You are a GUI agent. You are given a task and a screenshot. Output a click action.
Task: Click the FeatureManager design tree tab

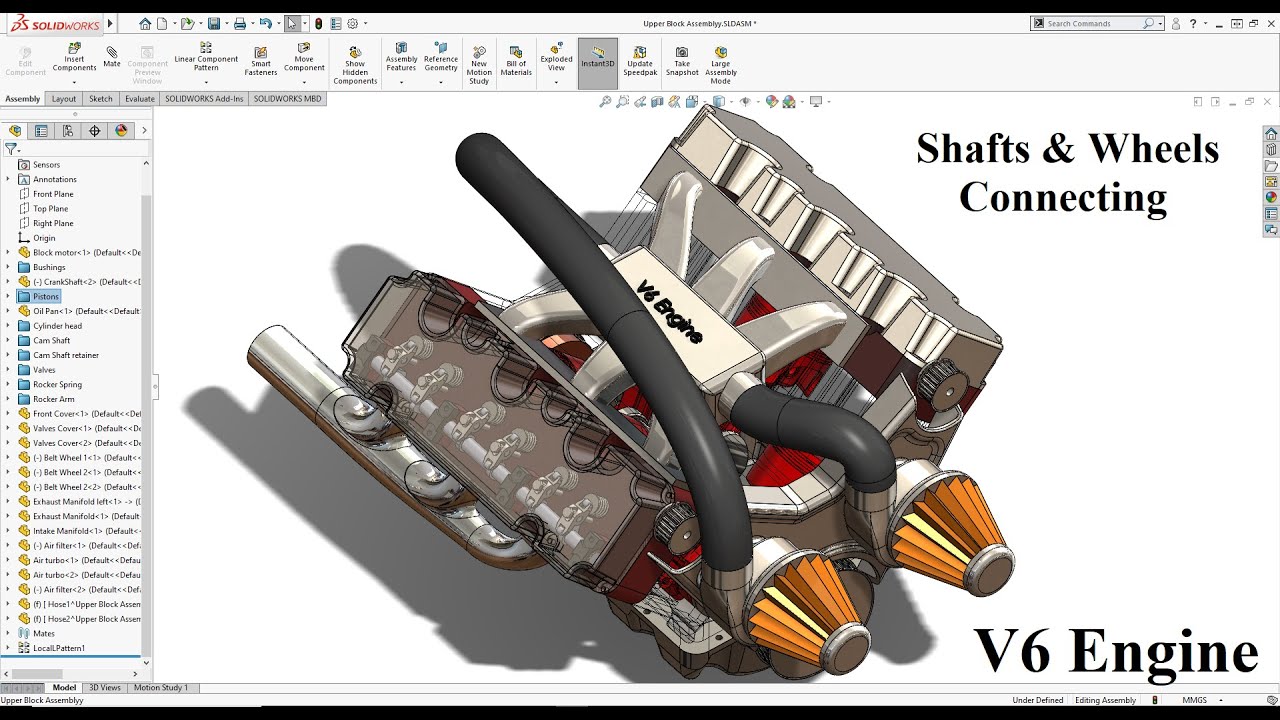tap(15, 131)
